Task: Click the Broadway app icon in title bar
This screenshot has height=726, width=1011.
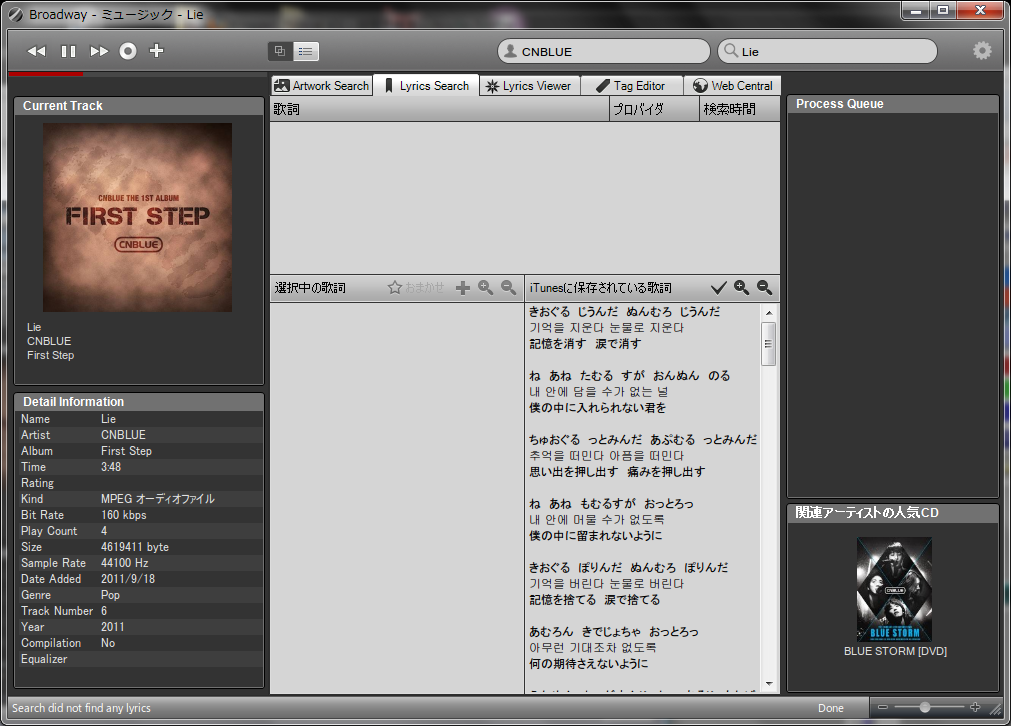Action: coord(15,14)
